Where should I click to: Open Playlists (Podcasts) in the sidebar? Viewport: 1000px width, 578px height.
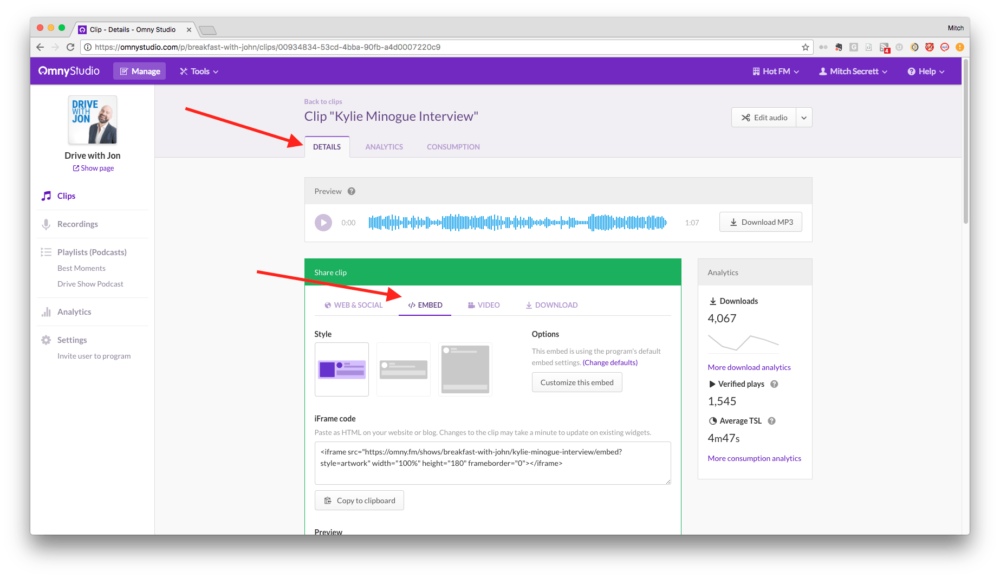pyautogui.click(x=84, y=252)
